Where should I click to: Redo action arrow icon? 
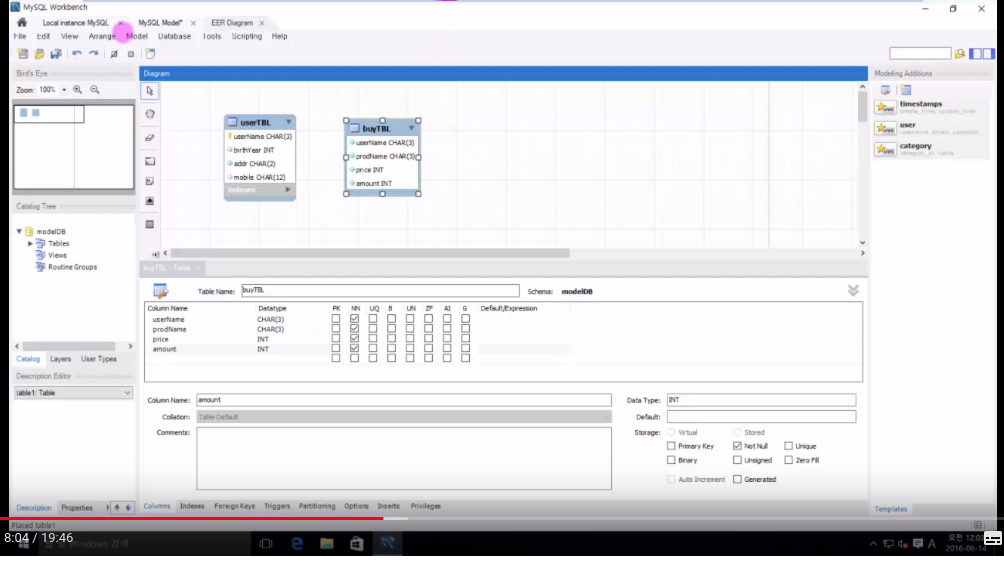[x=93, y=54]
